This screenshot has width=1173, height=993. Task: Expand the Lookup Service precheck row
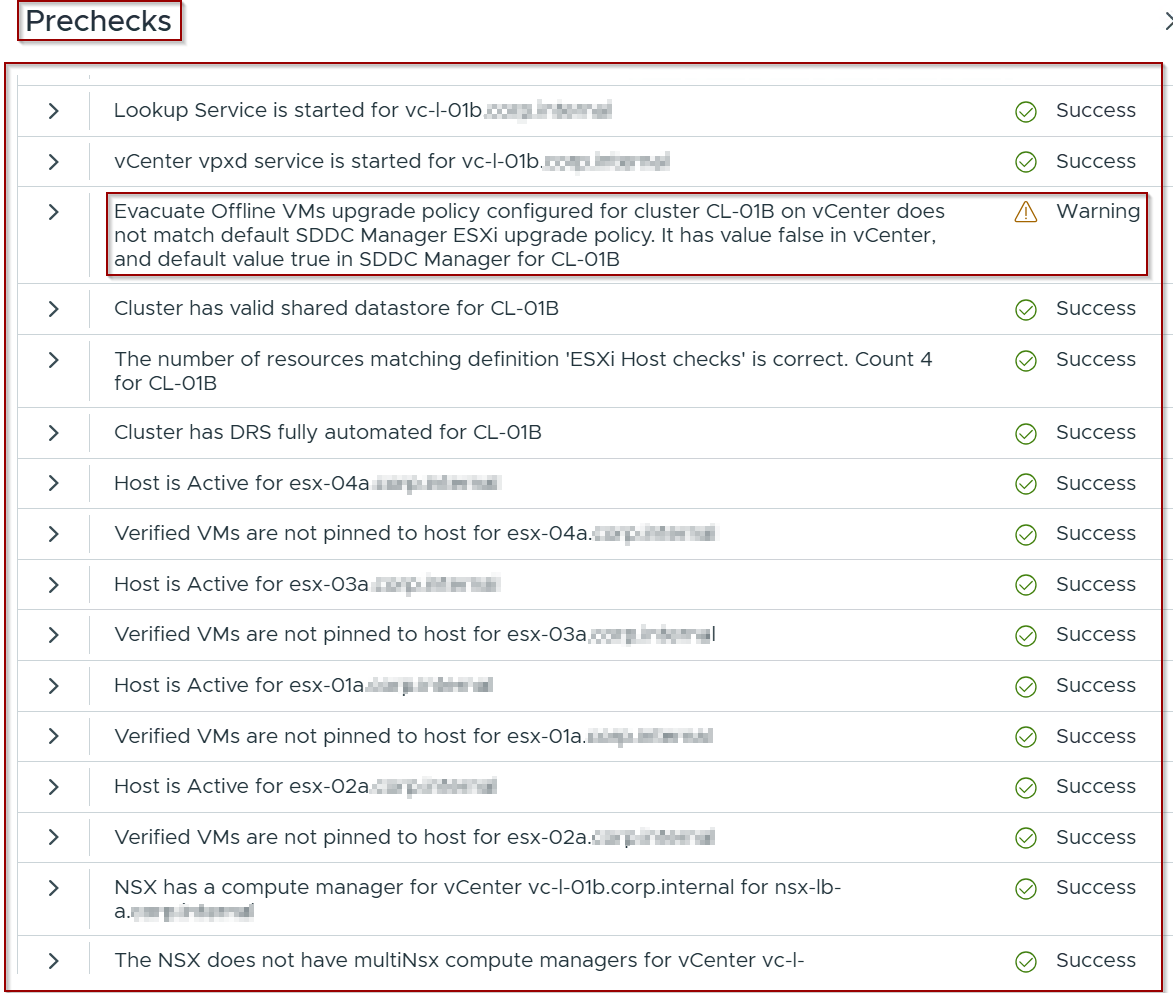pos(54,111)
